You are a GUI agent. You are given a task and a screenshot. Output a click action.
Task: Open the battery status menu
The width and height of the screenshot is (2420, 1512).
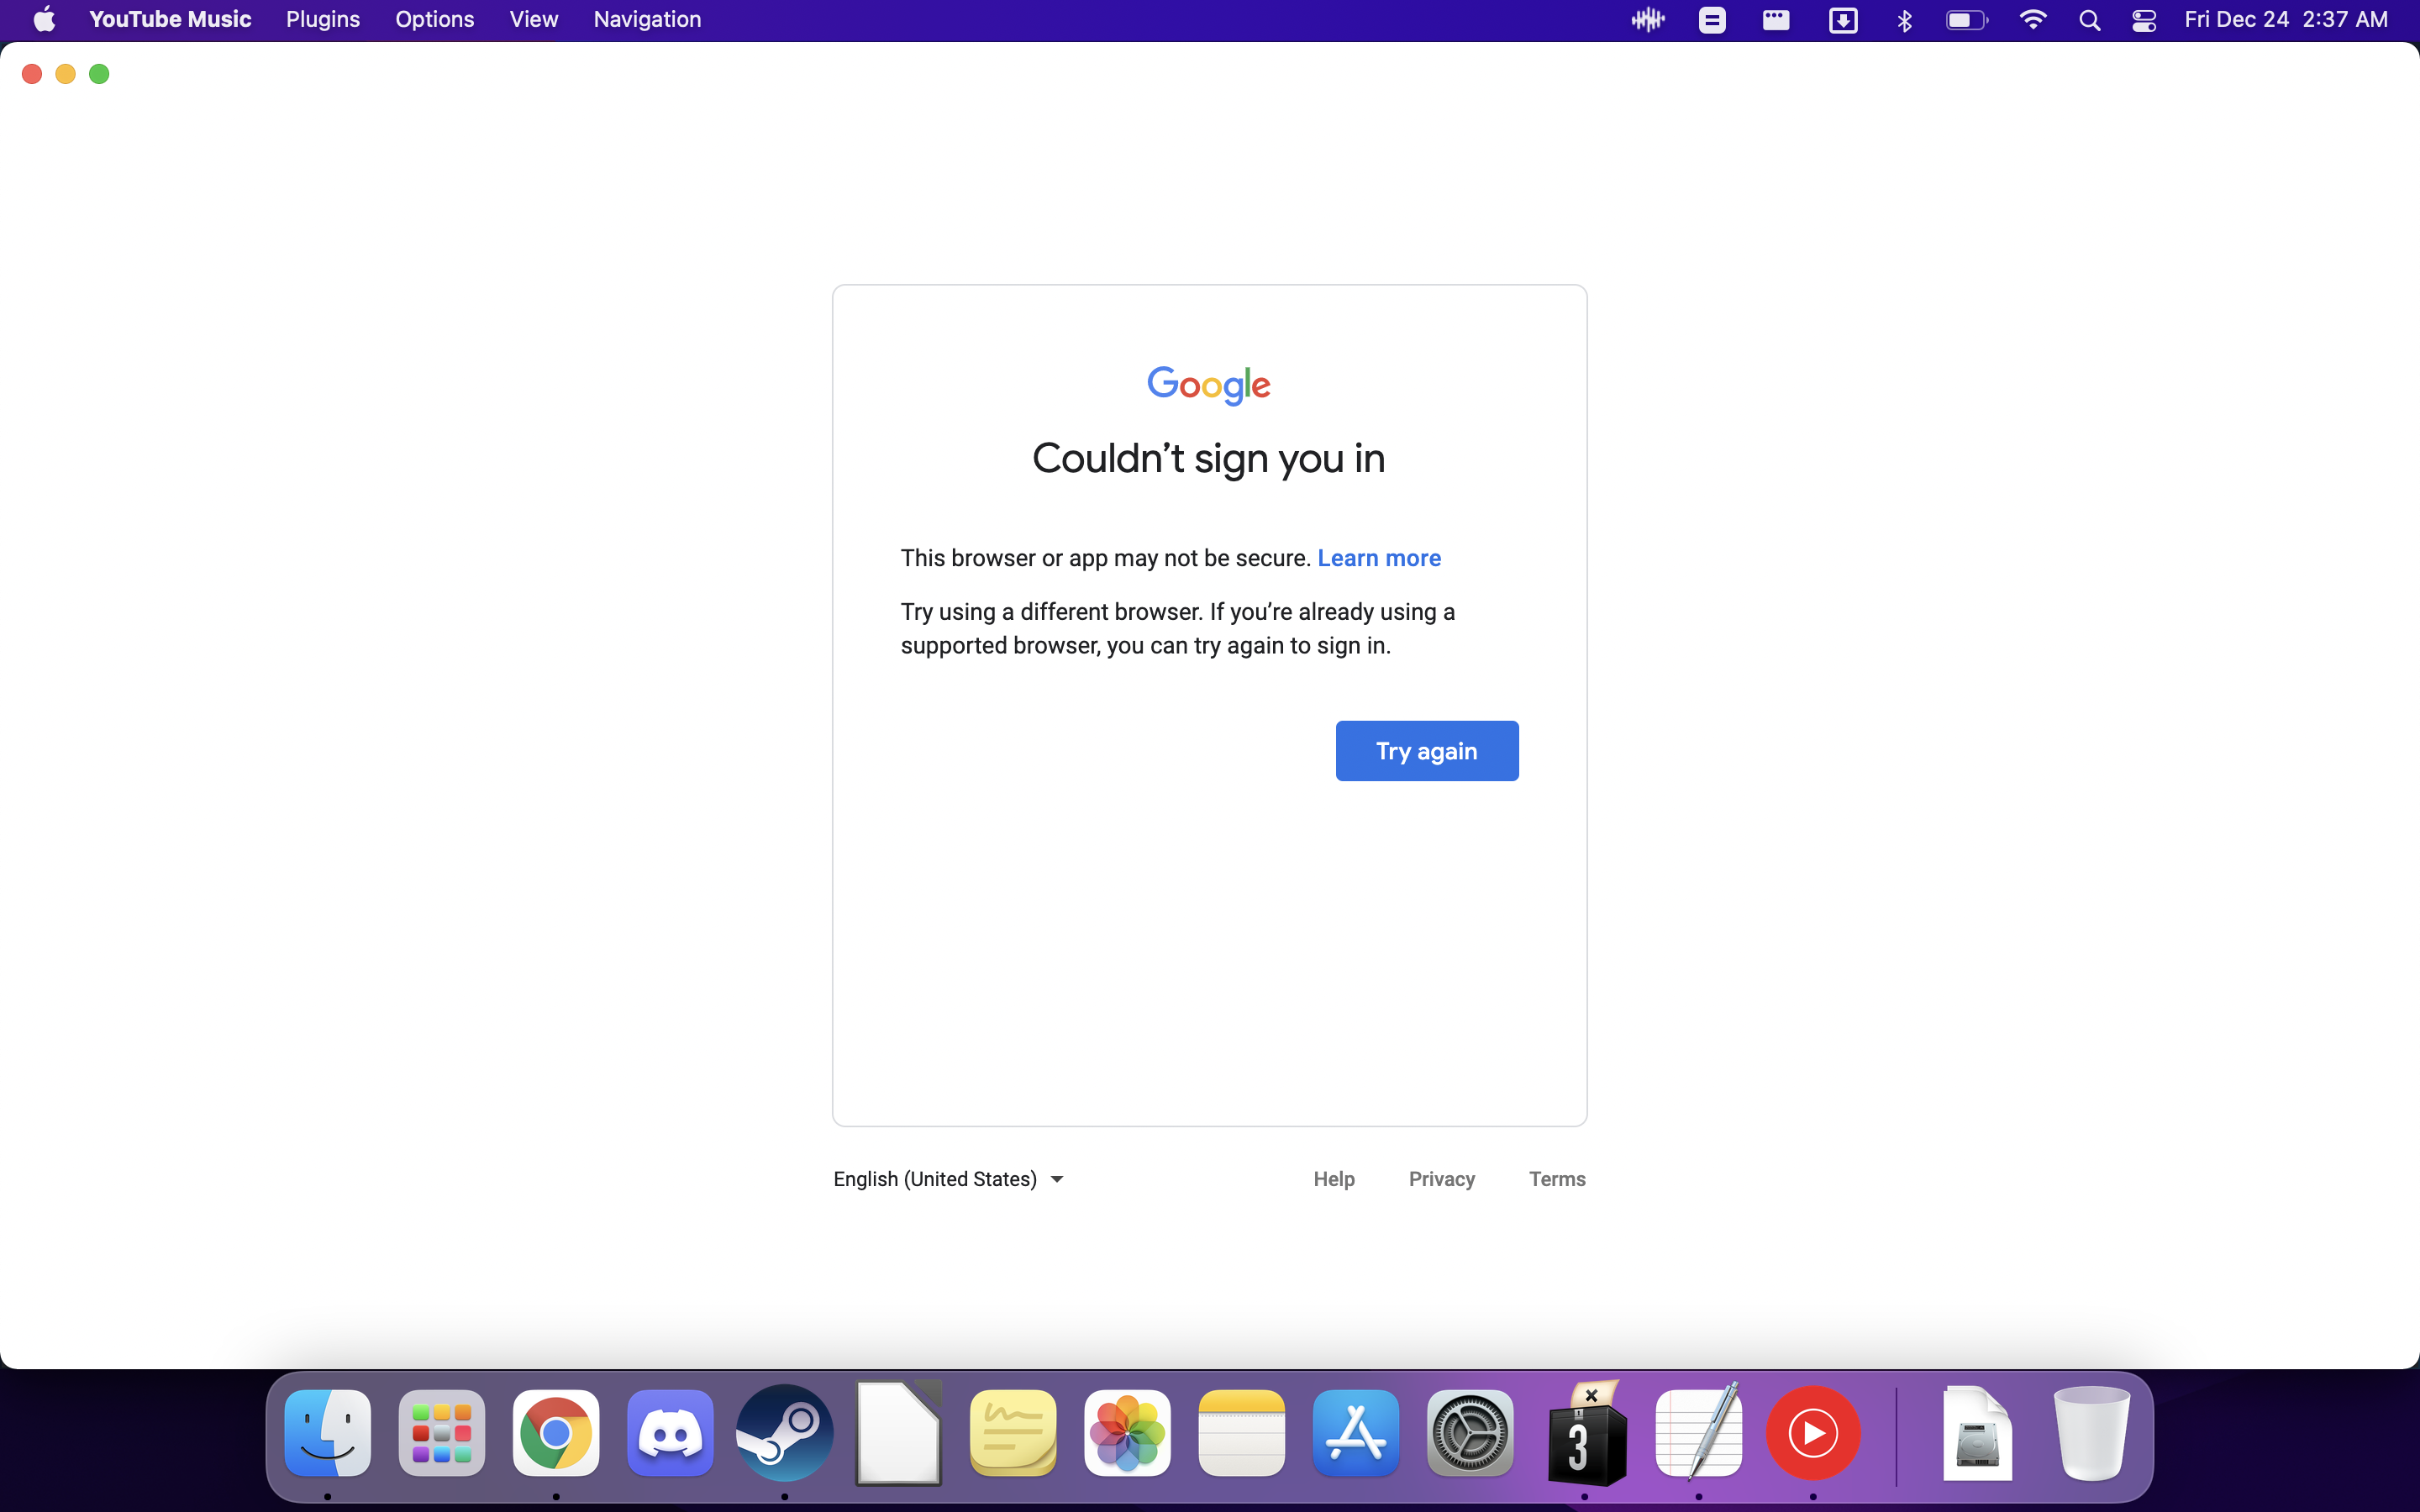(1967, 19)
